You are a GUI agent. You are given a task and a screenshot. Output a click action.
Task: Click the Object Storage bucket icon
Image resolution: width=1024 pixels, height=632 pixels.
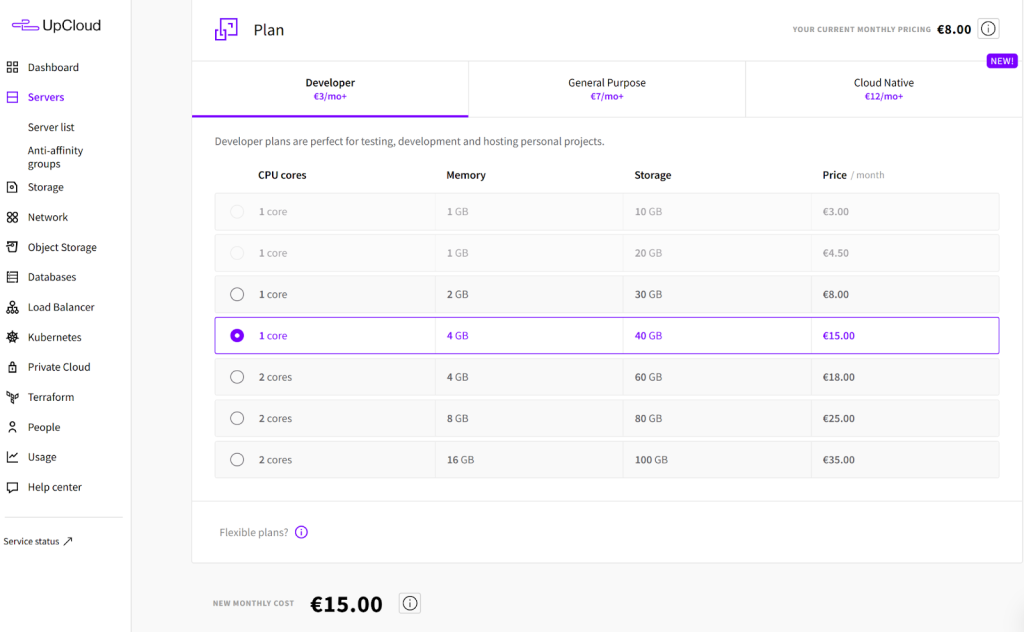tap(12, 247)
